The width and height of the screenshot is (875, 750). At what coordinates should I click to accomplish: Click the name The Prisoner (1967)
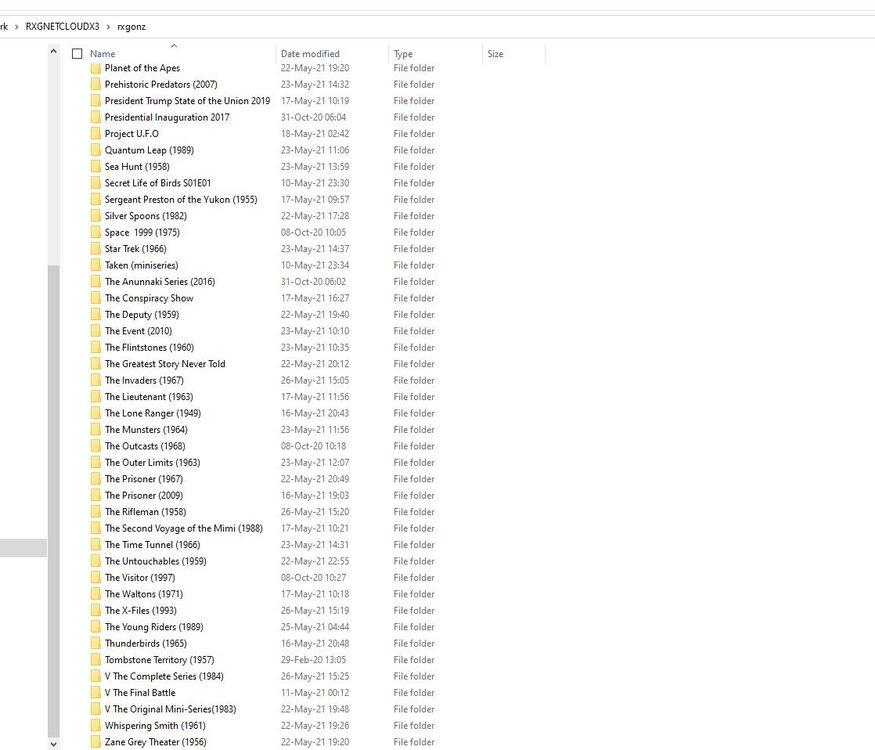[x=144, y=479]
